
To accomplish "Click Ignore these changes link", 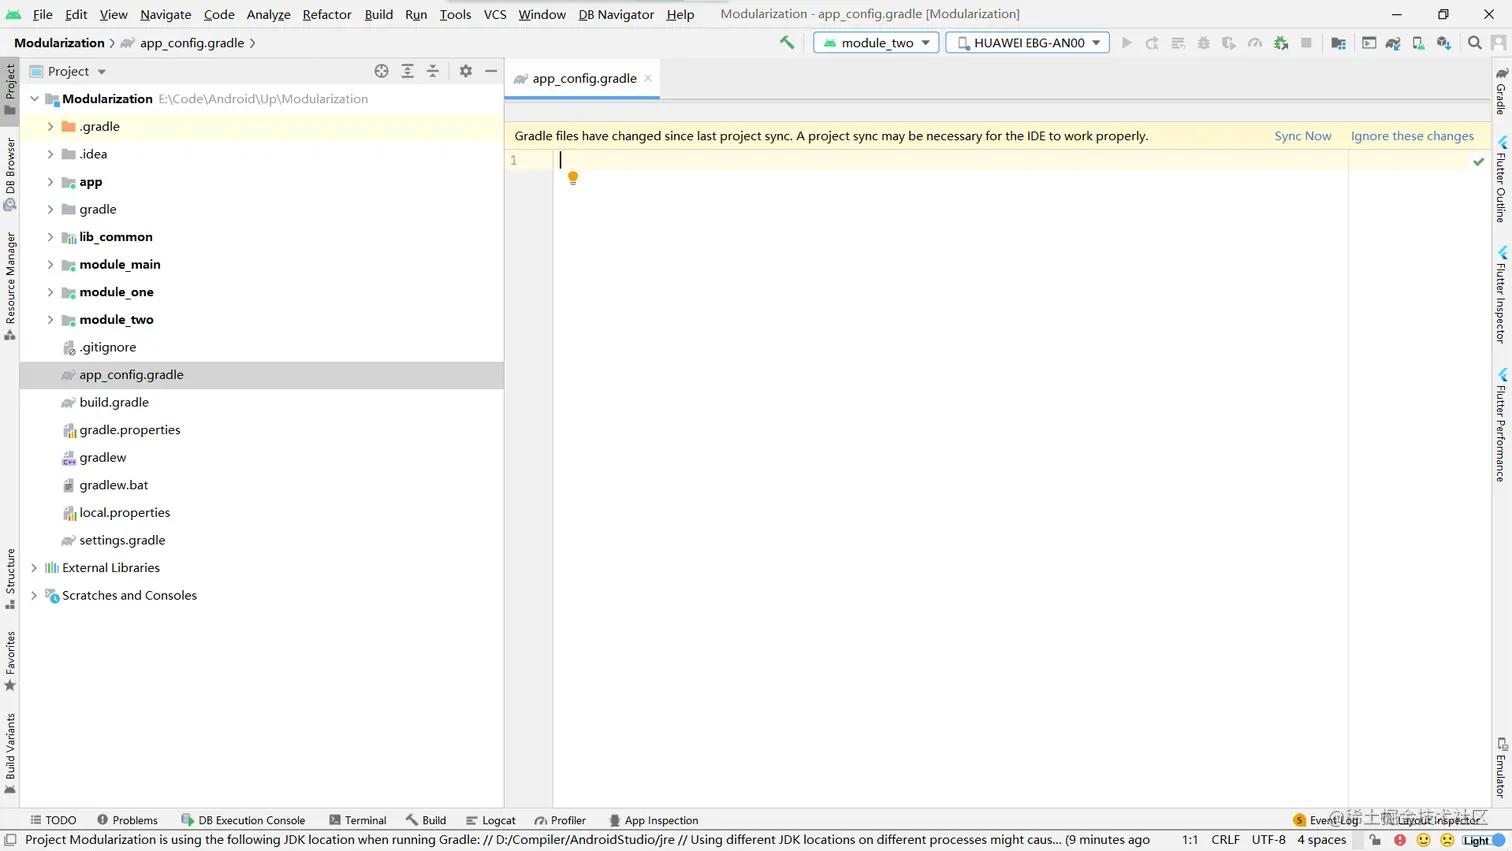I will 1412,136.
